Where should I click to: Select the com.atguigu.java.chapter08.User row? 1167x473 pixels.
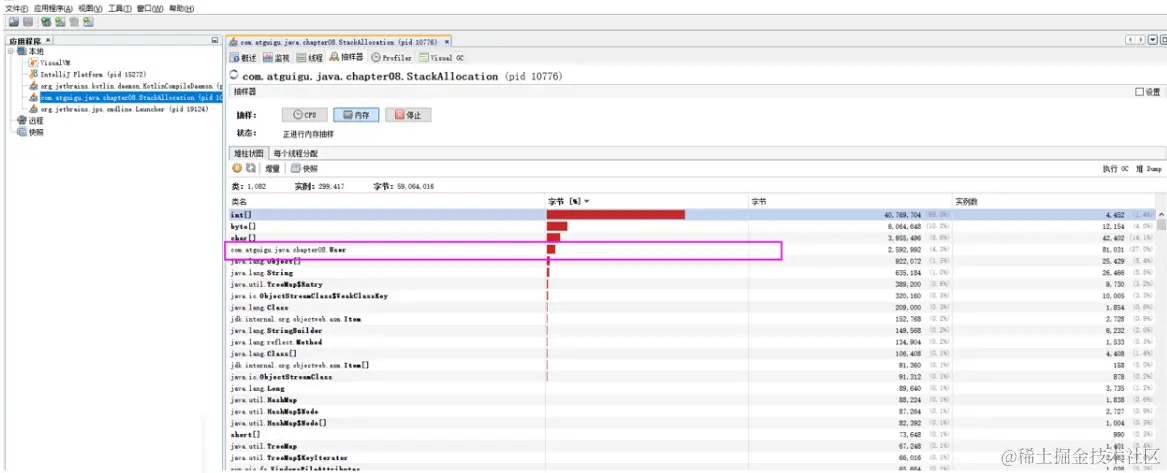[692, 250]
